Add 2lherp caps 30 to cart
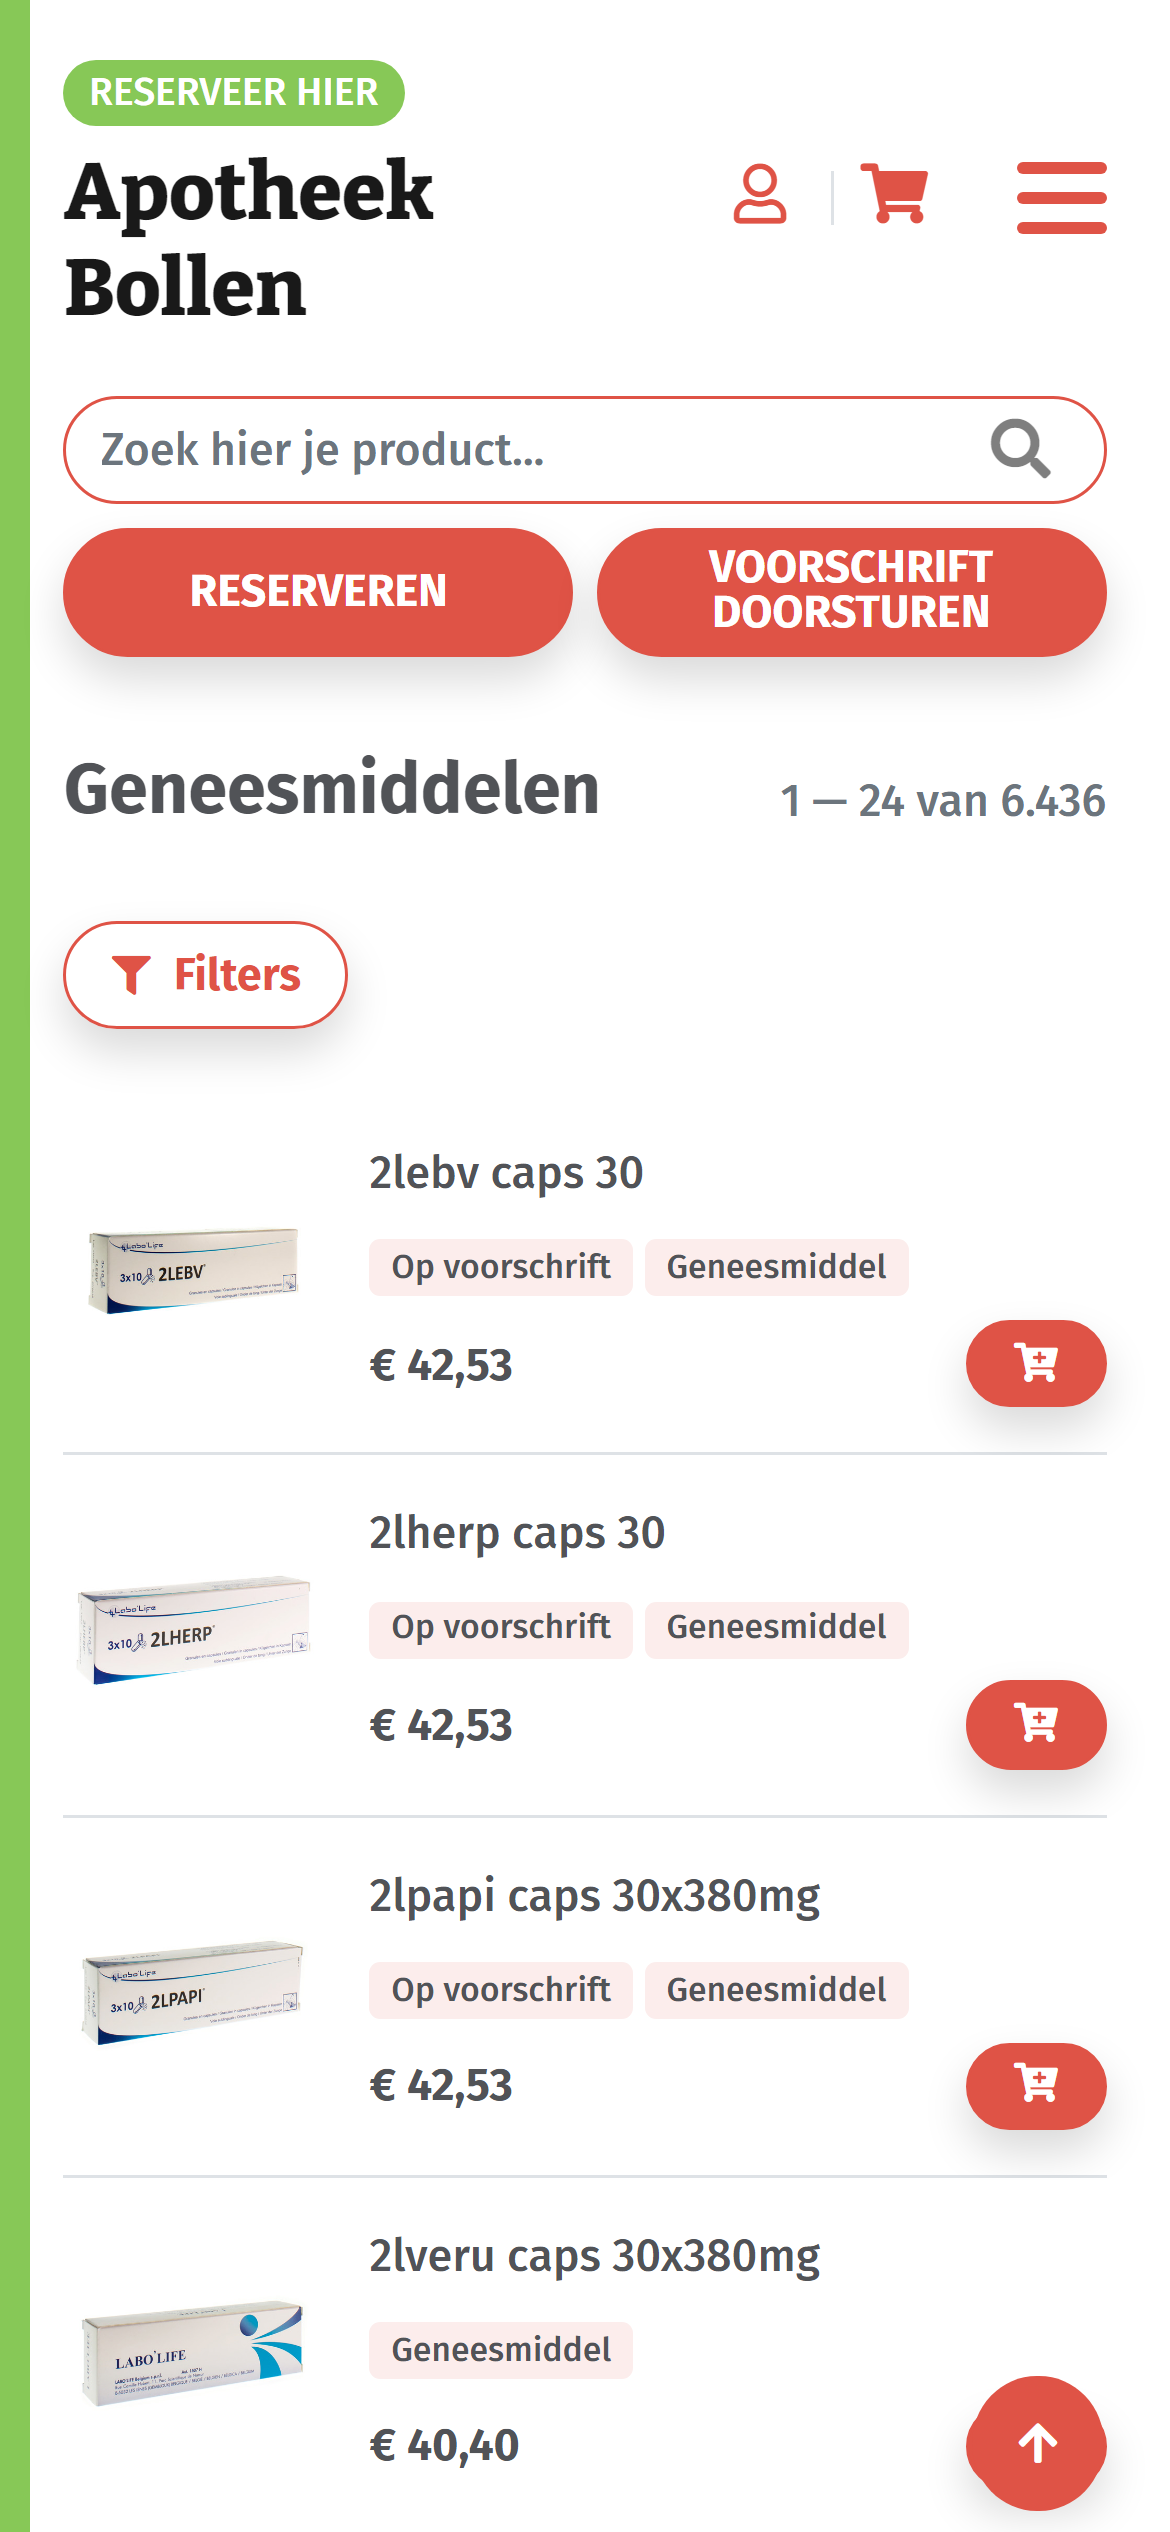 tap(1036, 1724)
